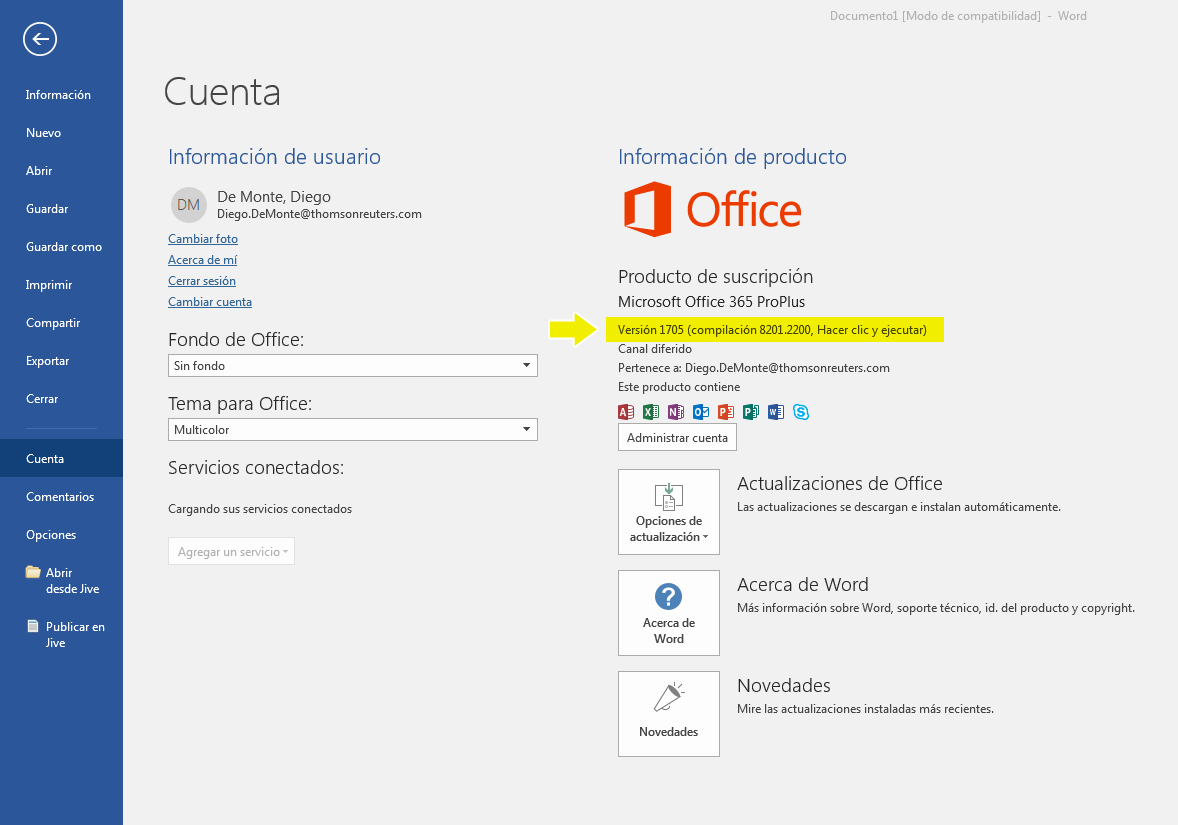Click the back arrow to exit Backstage
This screenshot has width=1178, height=825.
click(x=40, y=39)
